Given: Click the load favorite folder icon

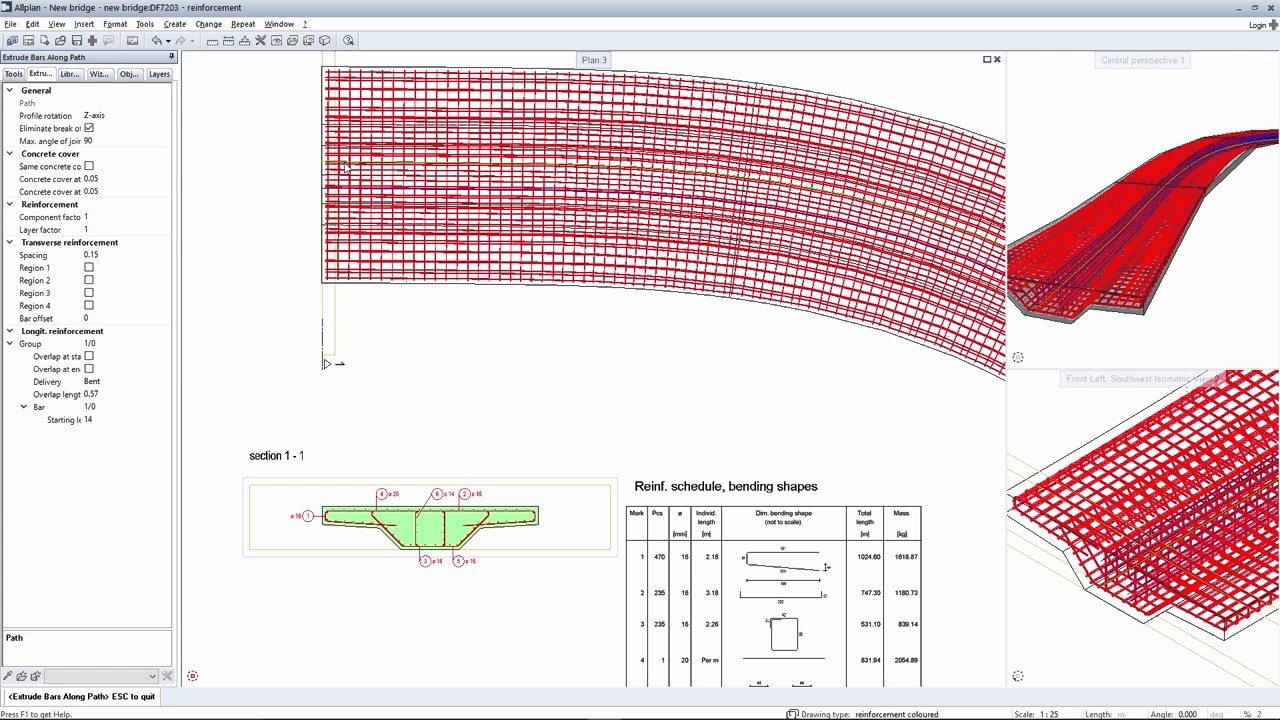Looking at the screenshot, I should click(22, 676).
